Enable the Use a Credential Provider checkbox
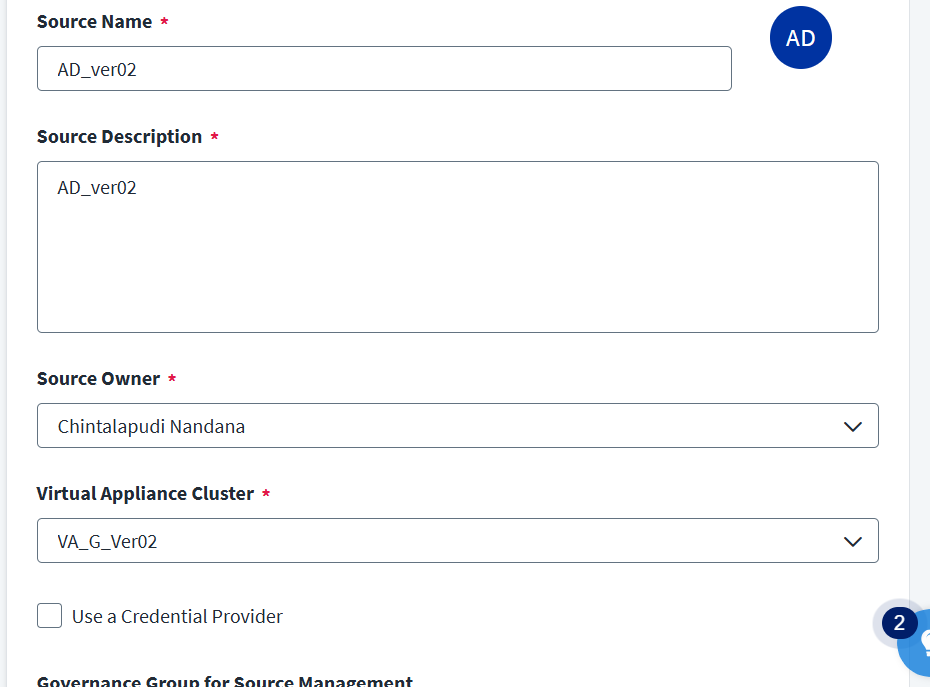This screenshot has width=930, height=687. coord(50,616)
